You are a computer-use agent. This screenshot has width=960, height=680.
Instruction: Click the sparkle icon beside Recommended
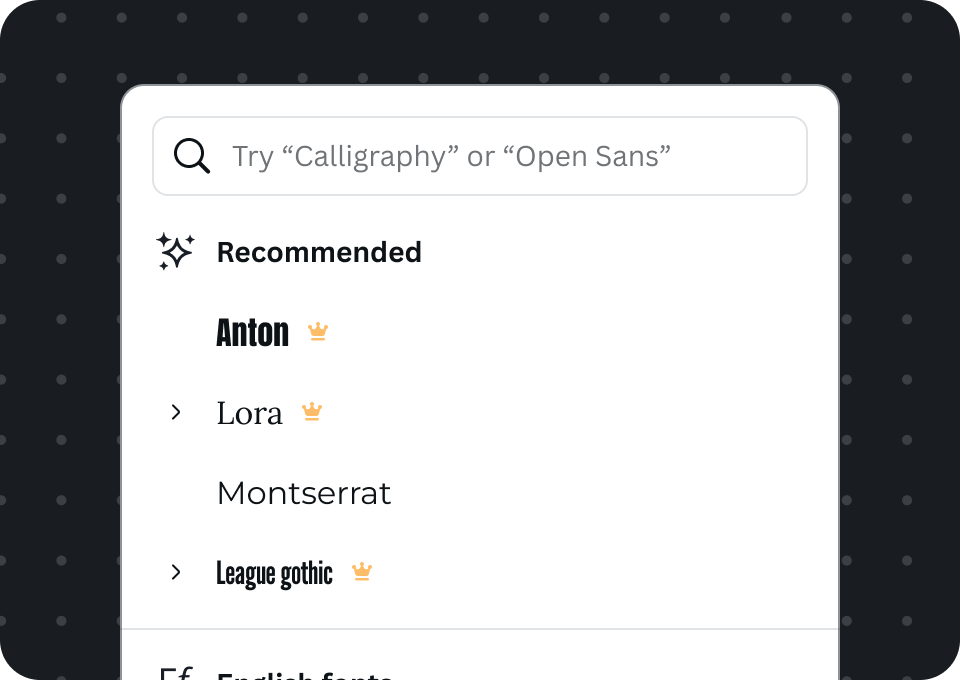click(175, 252)
